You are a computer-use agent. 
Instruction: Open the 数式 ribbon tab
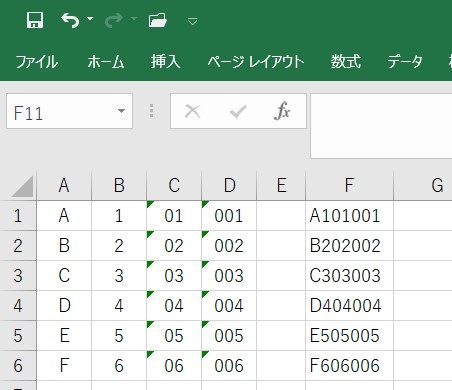[x=345, y=61]
